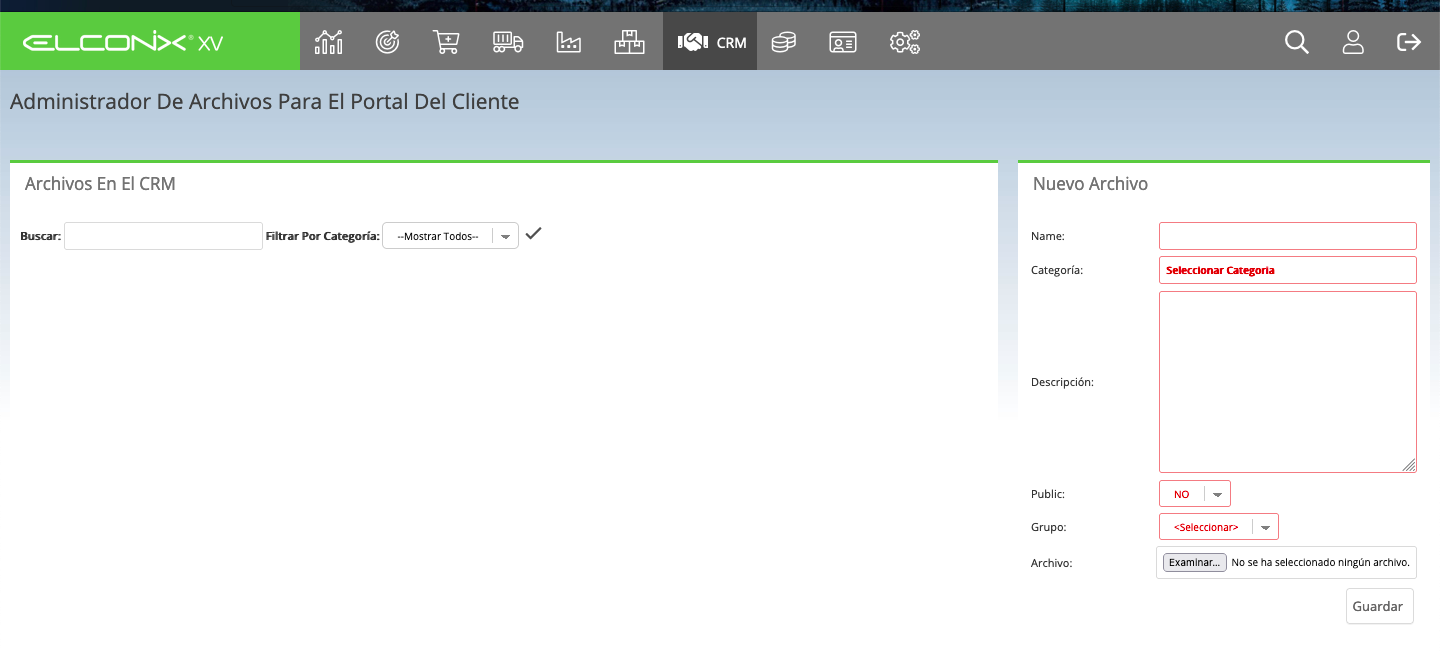This screenshot has height=652, width=1440.
Task: Open the factory production module icon
Action: (568, 42)
